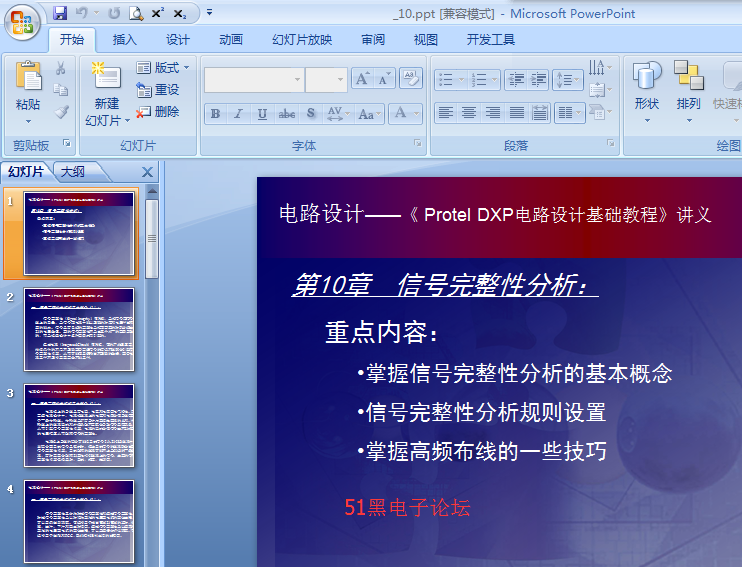Open the Paste options arrow
The width and height of the screenshot is (742, 567).
pos(28,122)
